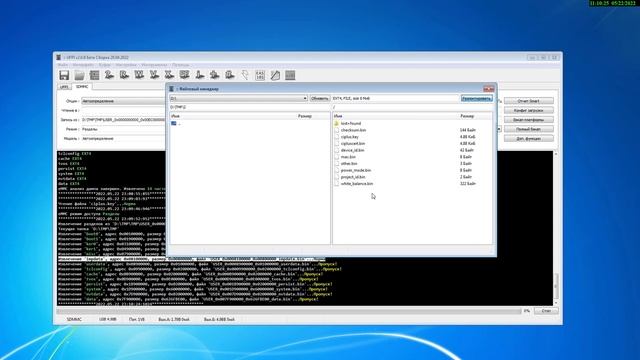Click the Имя column header in right pane
640x360 pixels.
coord(338,116)
